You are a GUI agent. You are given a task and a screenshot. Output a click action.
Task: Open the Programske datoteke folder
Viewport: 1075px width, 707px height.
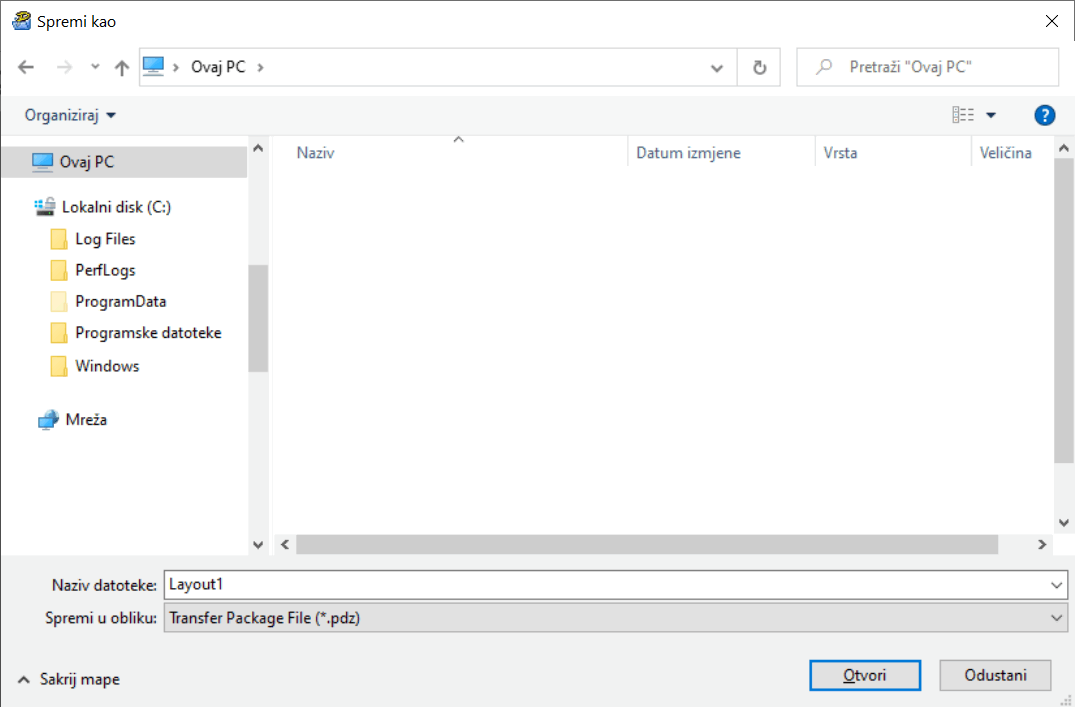pos(148,333)
